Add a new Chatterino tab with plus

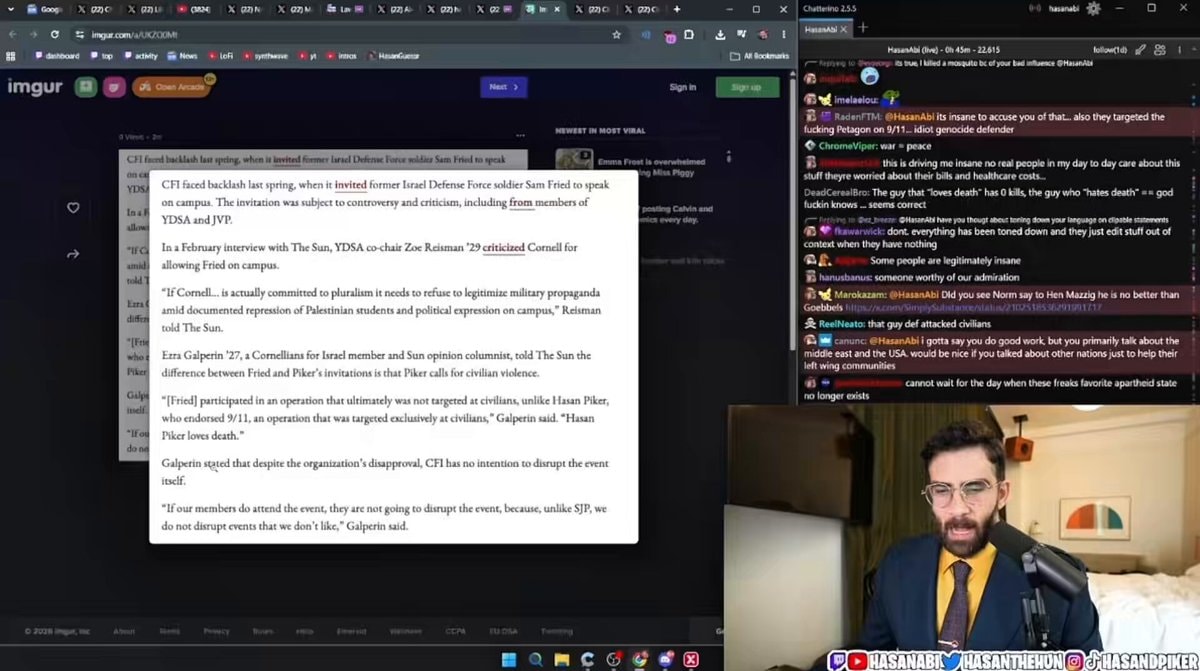point(863,28)
